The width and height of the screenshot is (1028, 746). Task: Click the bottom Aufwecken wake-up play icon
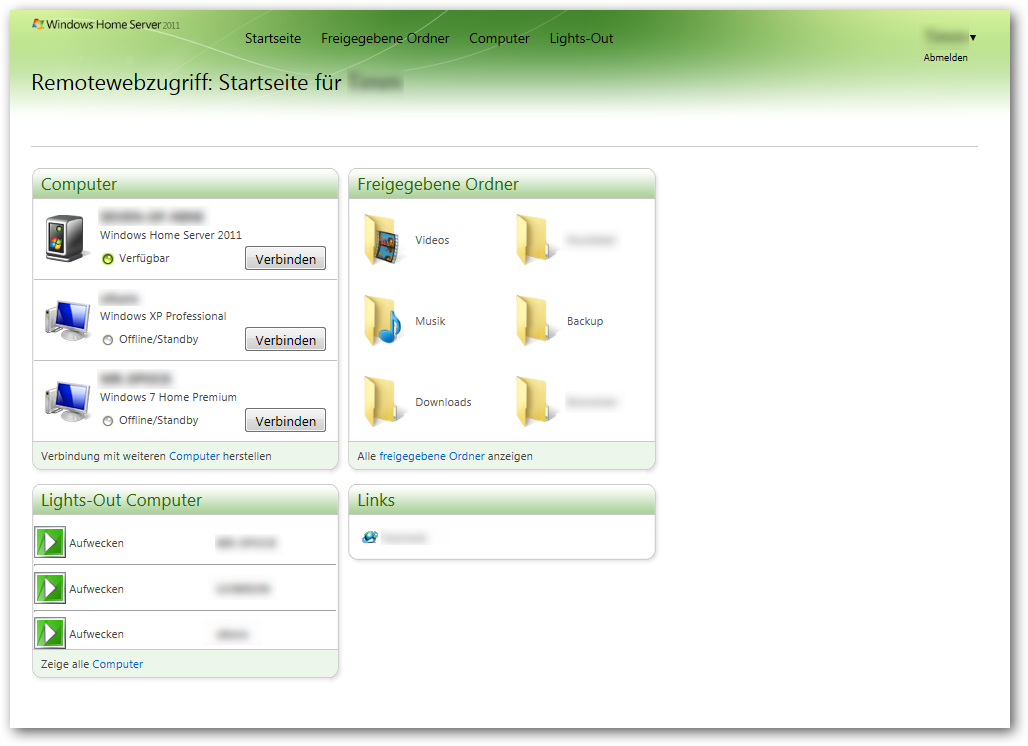point(50,633)
